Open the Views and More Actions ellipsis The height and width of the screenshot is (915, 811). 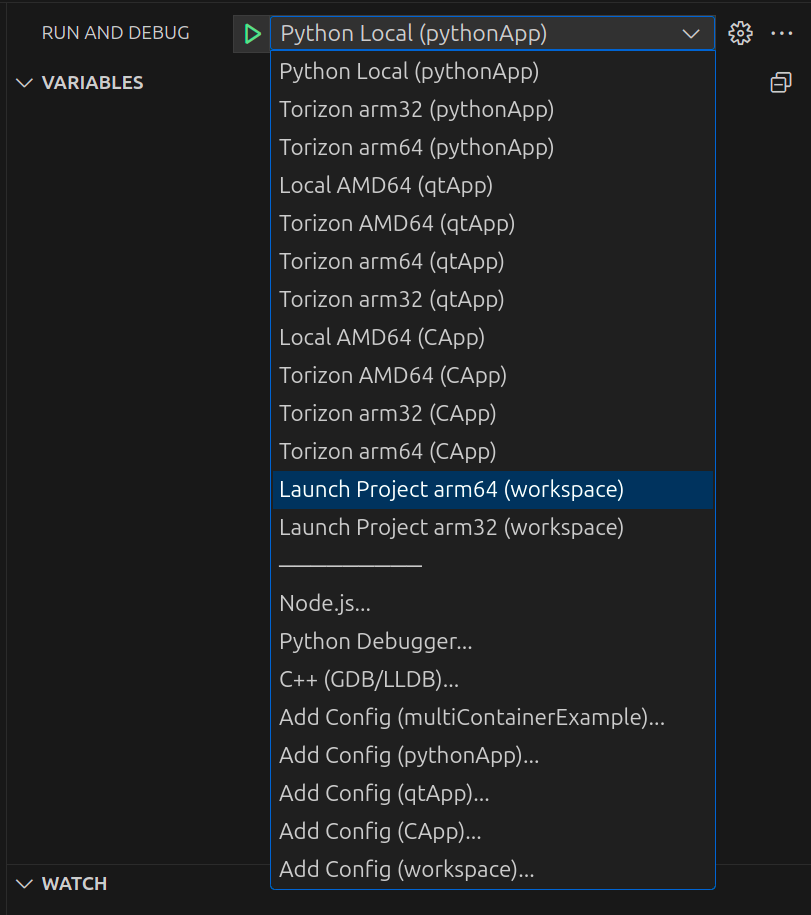click(782, 33)
